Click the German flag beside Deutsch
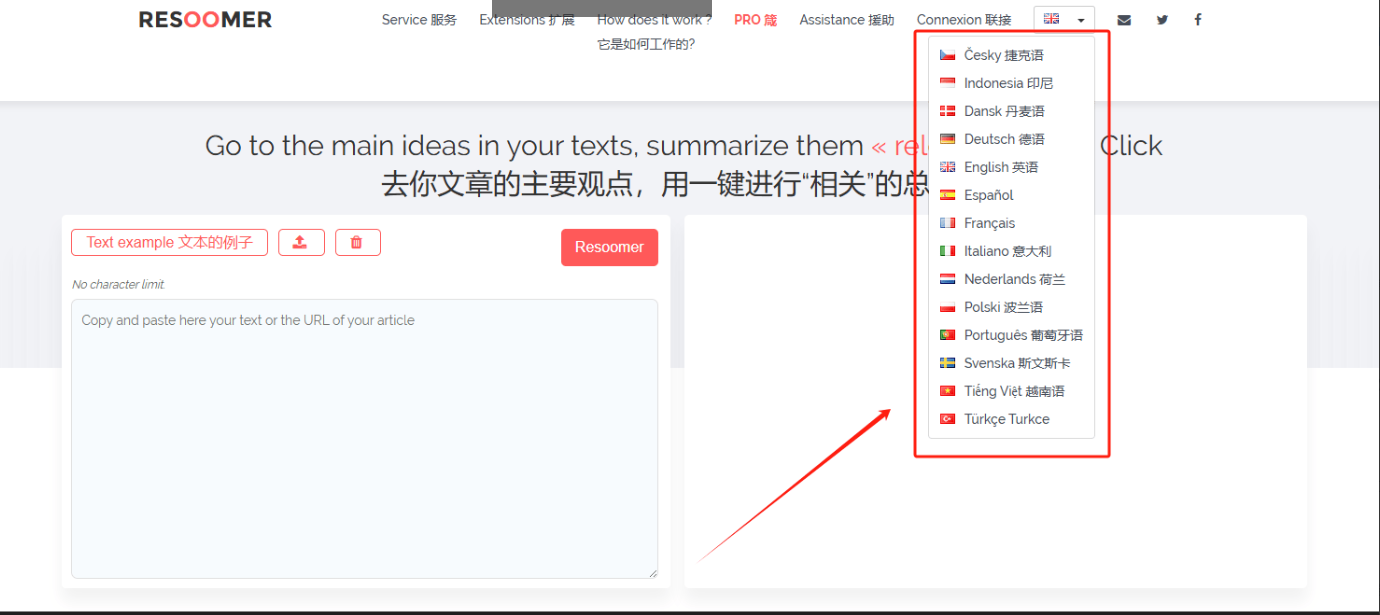Screen dimensions: 1380x615 coord(947,138)
